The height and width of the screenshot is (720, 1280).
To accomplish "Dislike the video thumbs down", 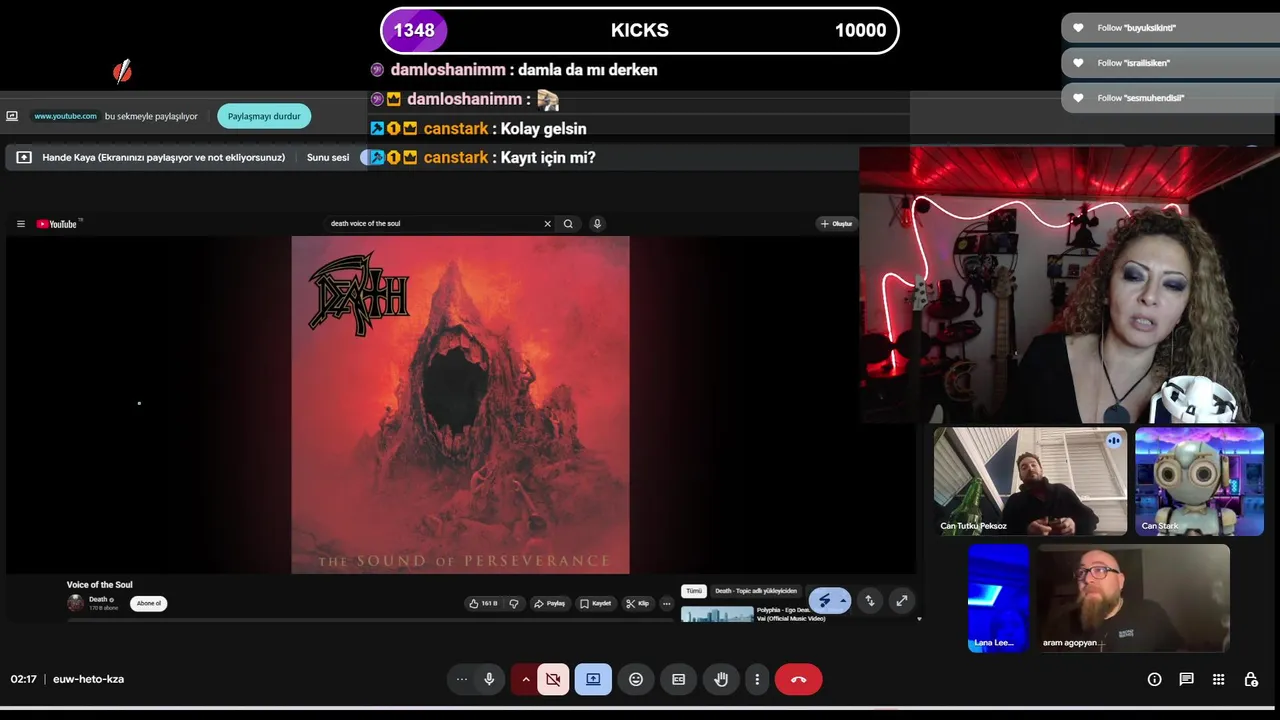I will 514,603.
